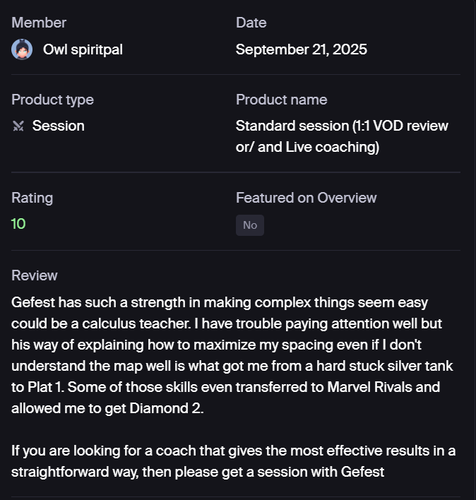Open the Owl spiritpal member name

coord(83,50)
